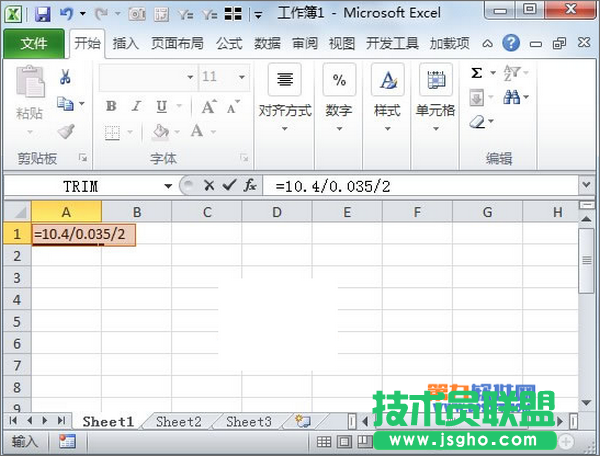Image resolution: width=600 pixels, height=456 pixels.
Task: Switch to the Data (数据) tab
Action: point(267,44)
